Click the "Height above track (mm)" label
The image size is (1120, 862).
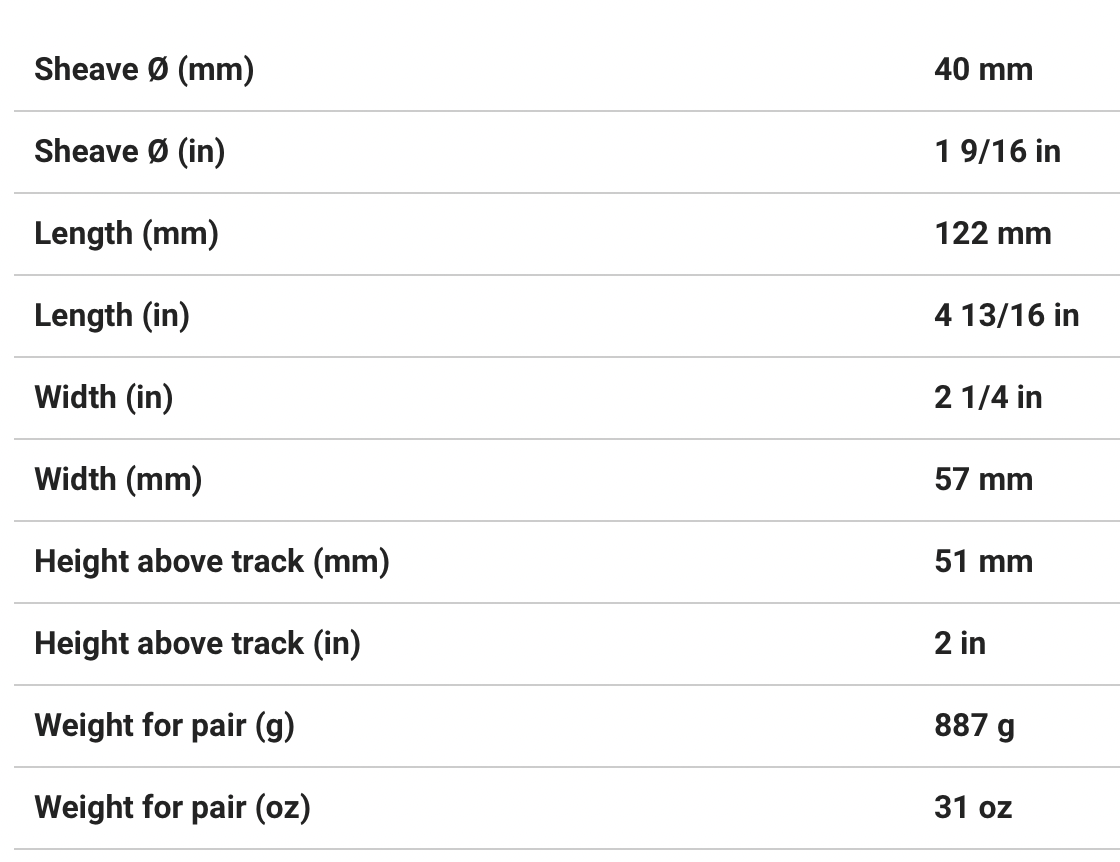[212, 562]
